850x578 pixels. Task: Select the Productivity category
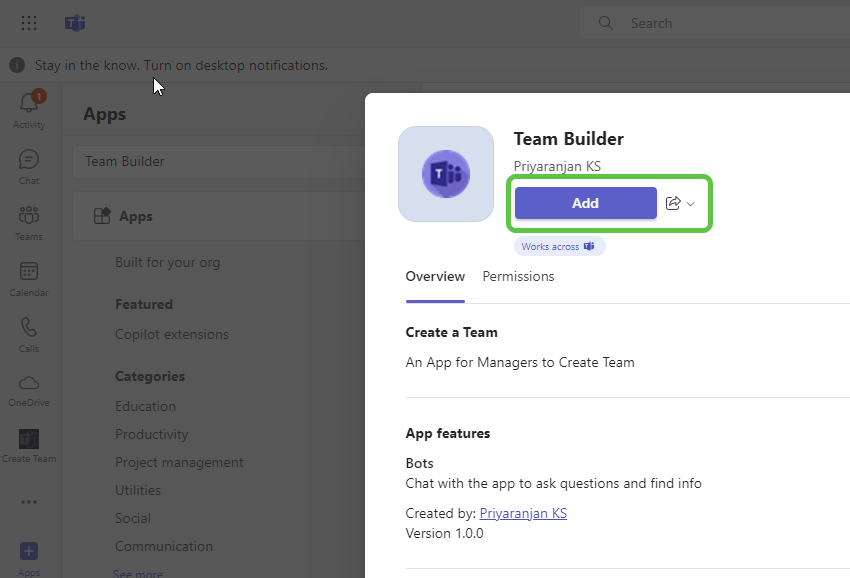coord(151,434)
